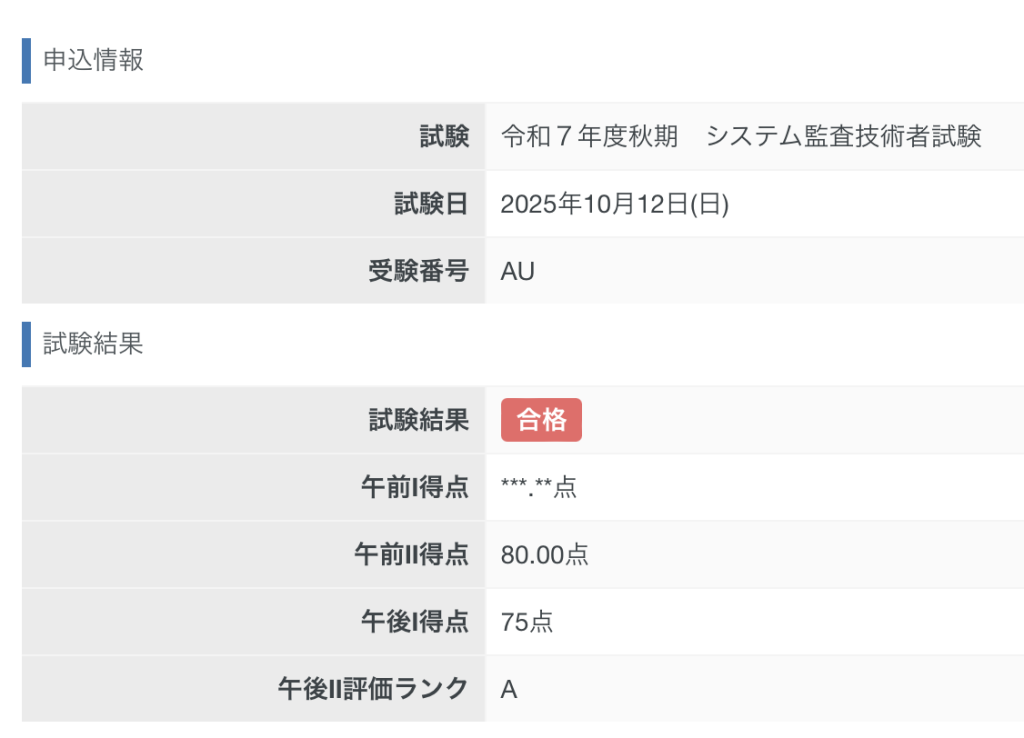Click the 80.00点 score value
The image size is (1024, 738).
544,555
